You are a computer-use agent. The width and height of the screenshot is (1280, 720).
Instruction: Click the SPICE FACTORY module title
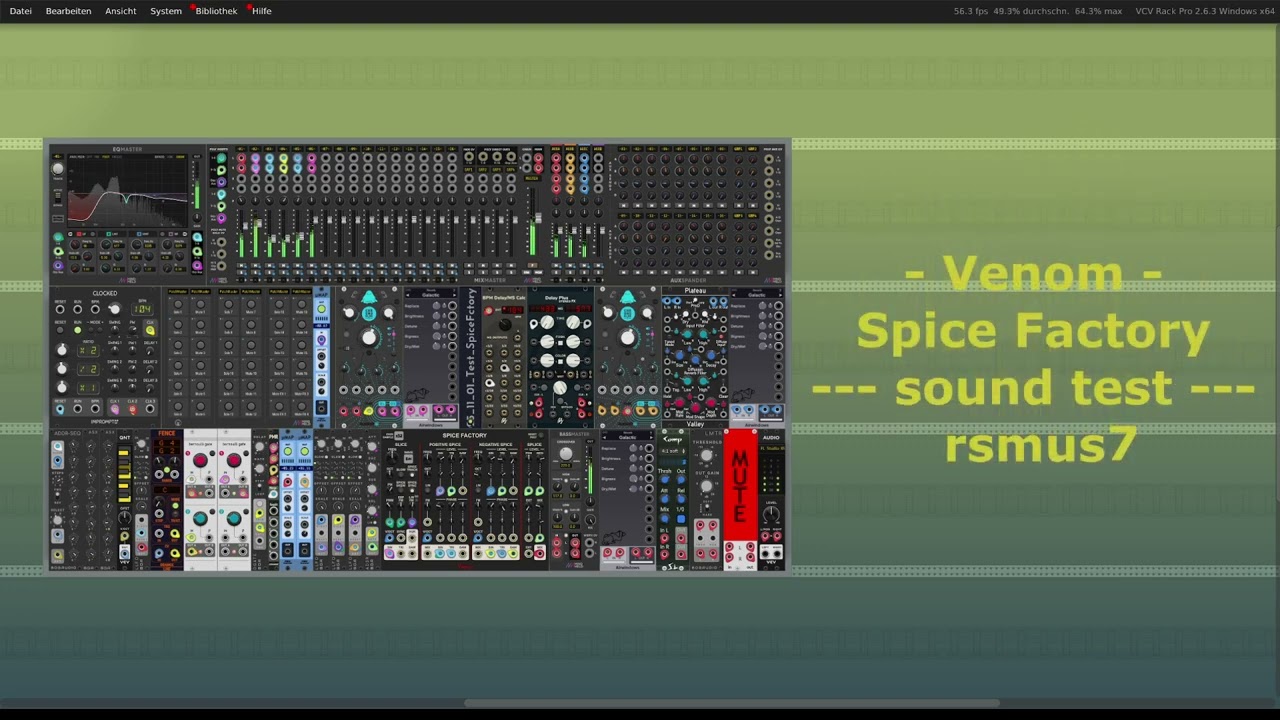click(x=464, y=436)
